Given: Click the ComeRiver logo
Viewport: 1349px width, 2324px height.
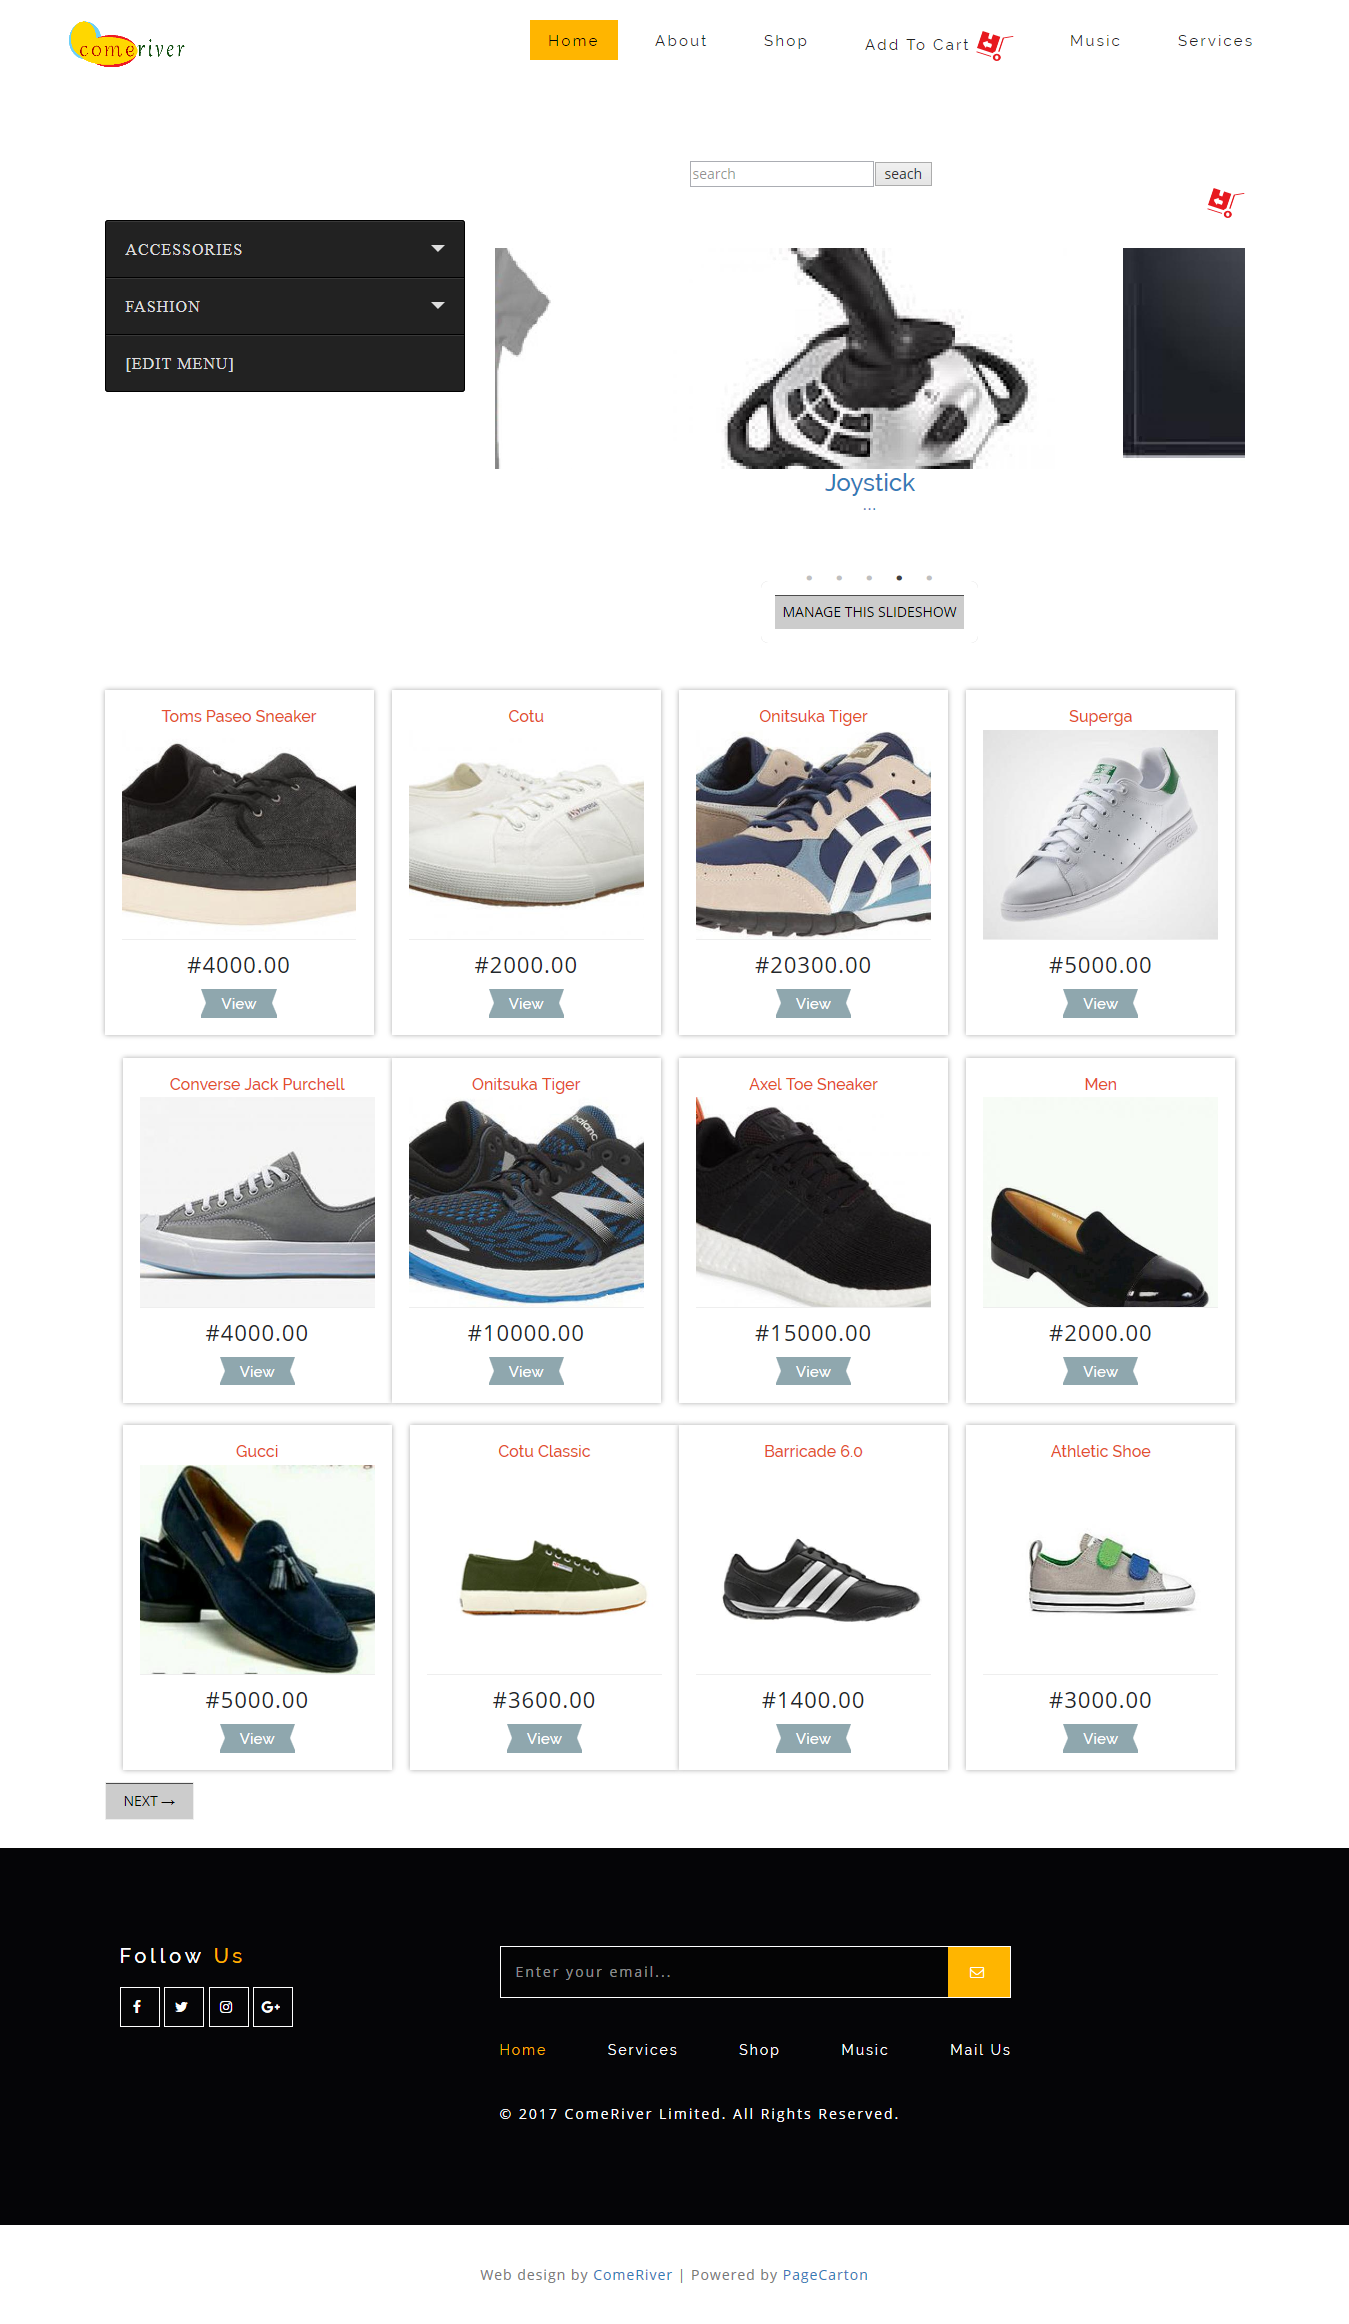Looking at the screenshot, I should click(x=127, y=45).
